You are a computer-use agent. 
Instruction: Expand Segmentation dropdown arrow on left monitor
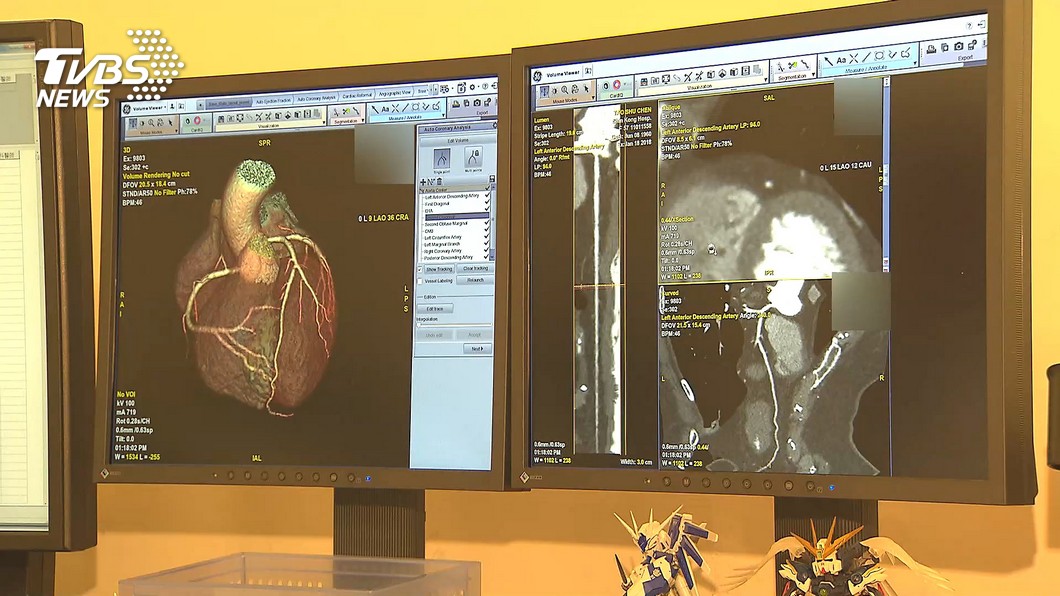coord(362,120)
